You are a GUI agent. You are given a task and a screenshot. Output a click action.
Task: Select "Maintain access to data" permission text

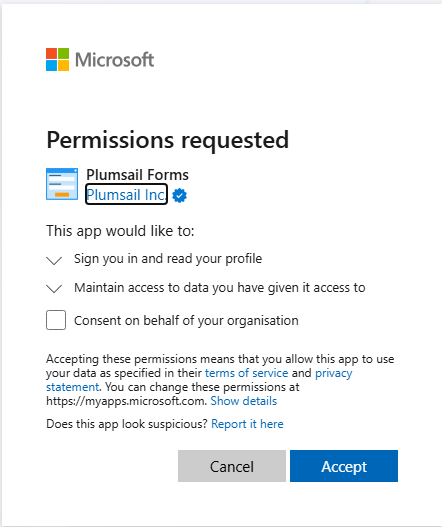(220, 288)
